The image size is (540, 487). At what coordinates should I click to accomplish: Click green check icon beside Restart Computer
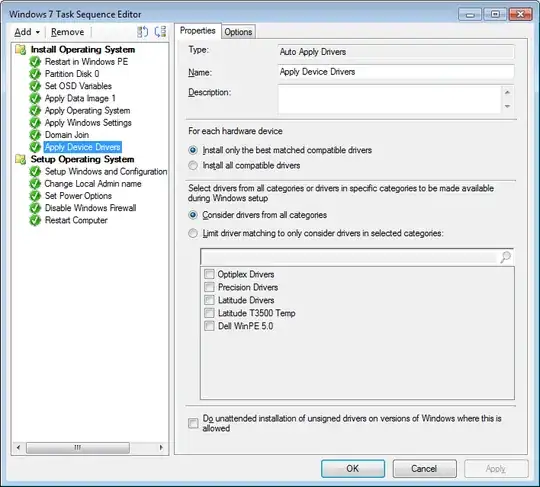35,220
